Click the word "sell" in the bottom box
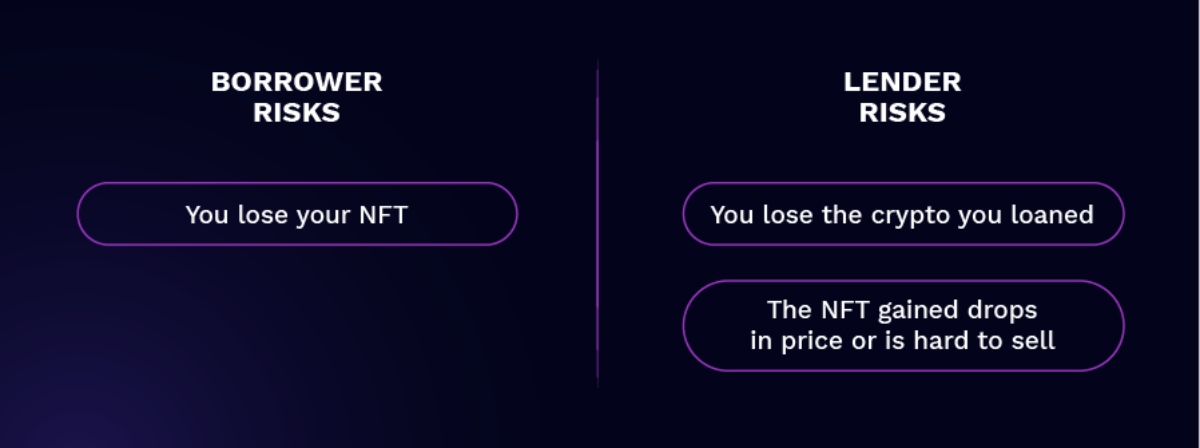Image resolution: width=1200 pixels, height=448 pixels. [1034, 340]
